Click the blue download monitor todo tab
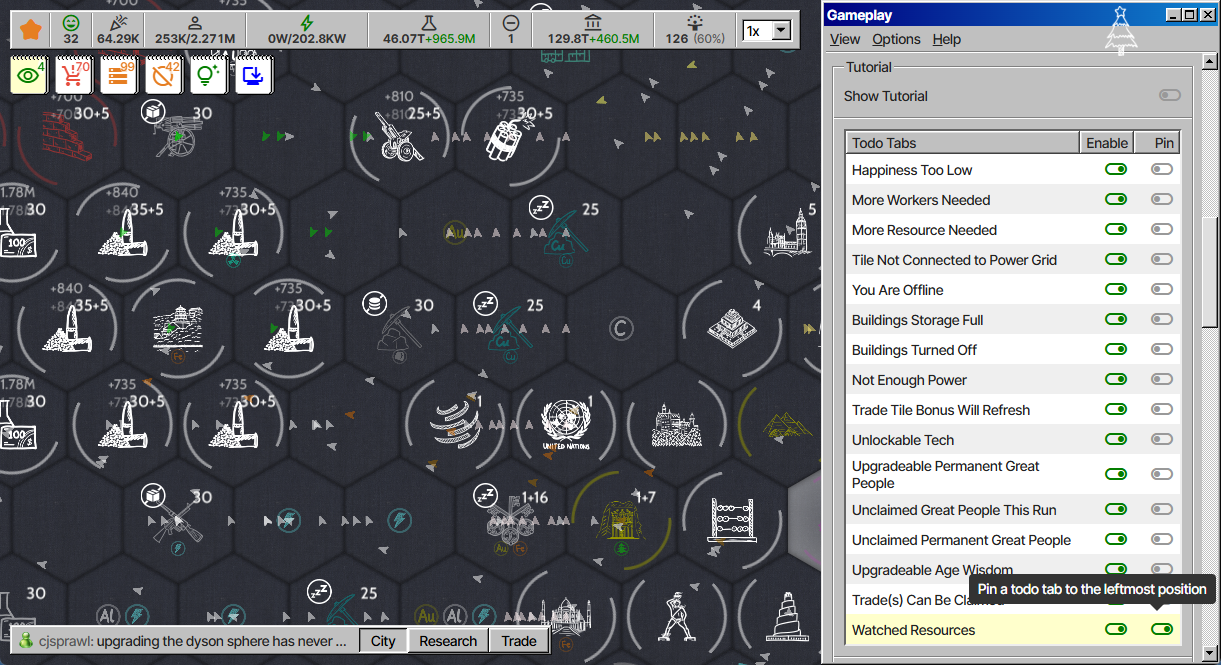Viewport: 1221px width, 665px height. pyautogui.click(x=253, y=76)
